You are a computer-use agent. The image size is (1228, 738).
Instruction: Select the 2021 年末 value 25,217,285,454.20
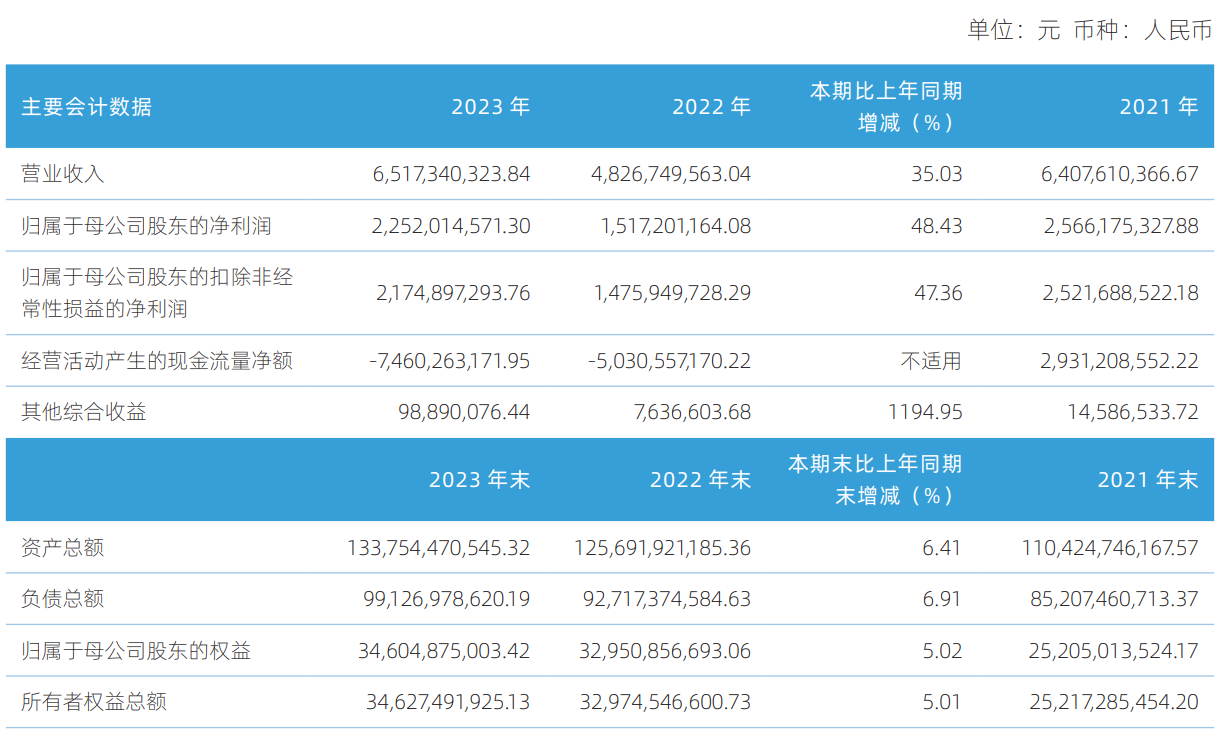[1114, 702]
